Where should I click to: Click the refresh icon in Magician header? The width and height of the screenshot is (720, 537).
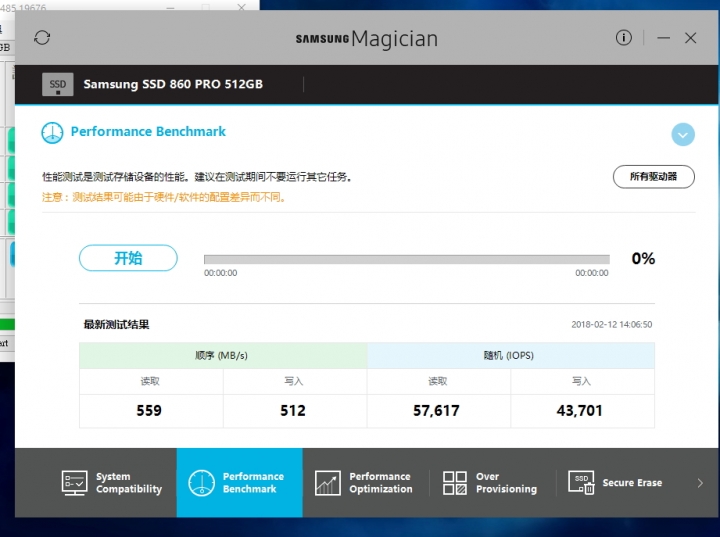42,38
